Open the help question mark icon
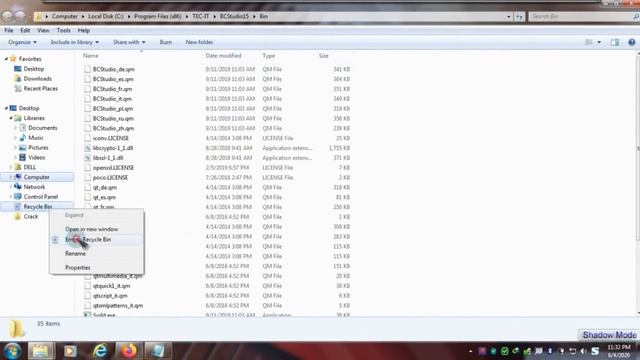 point(631,42)
